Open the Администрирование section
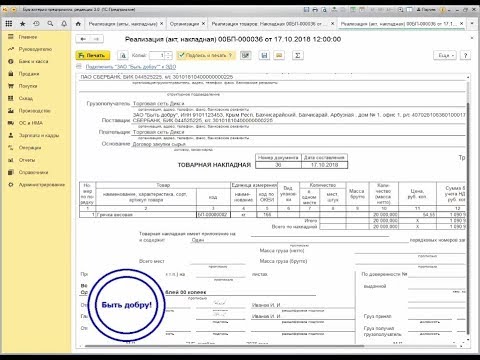This screenshot has width=480, height=360. tap(42, 185)
